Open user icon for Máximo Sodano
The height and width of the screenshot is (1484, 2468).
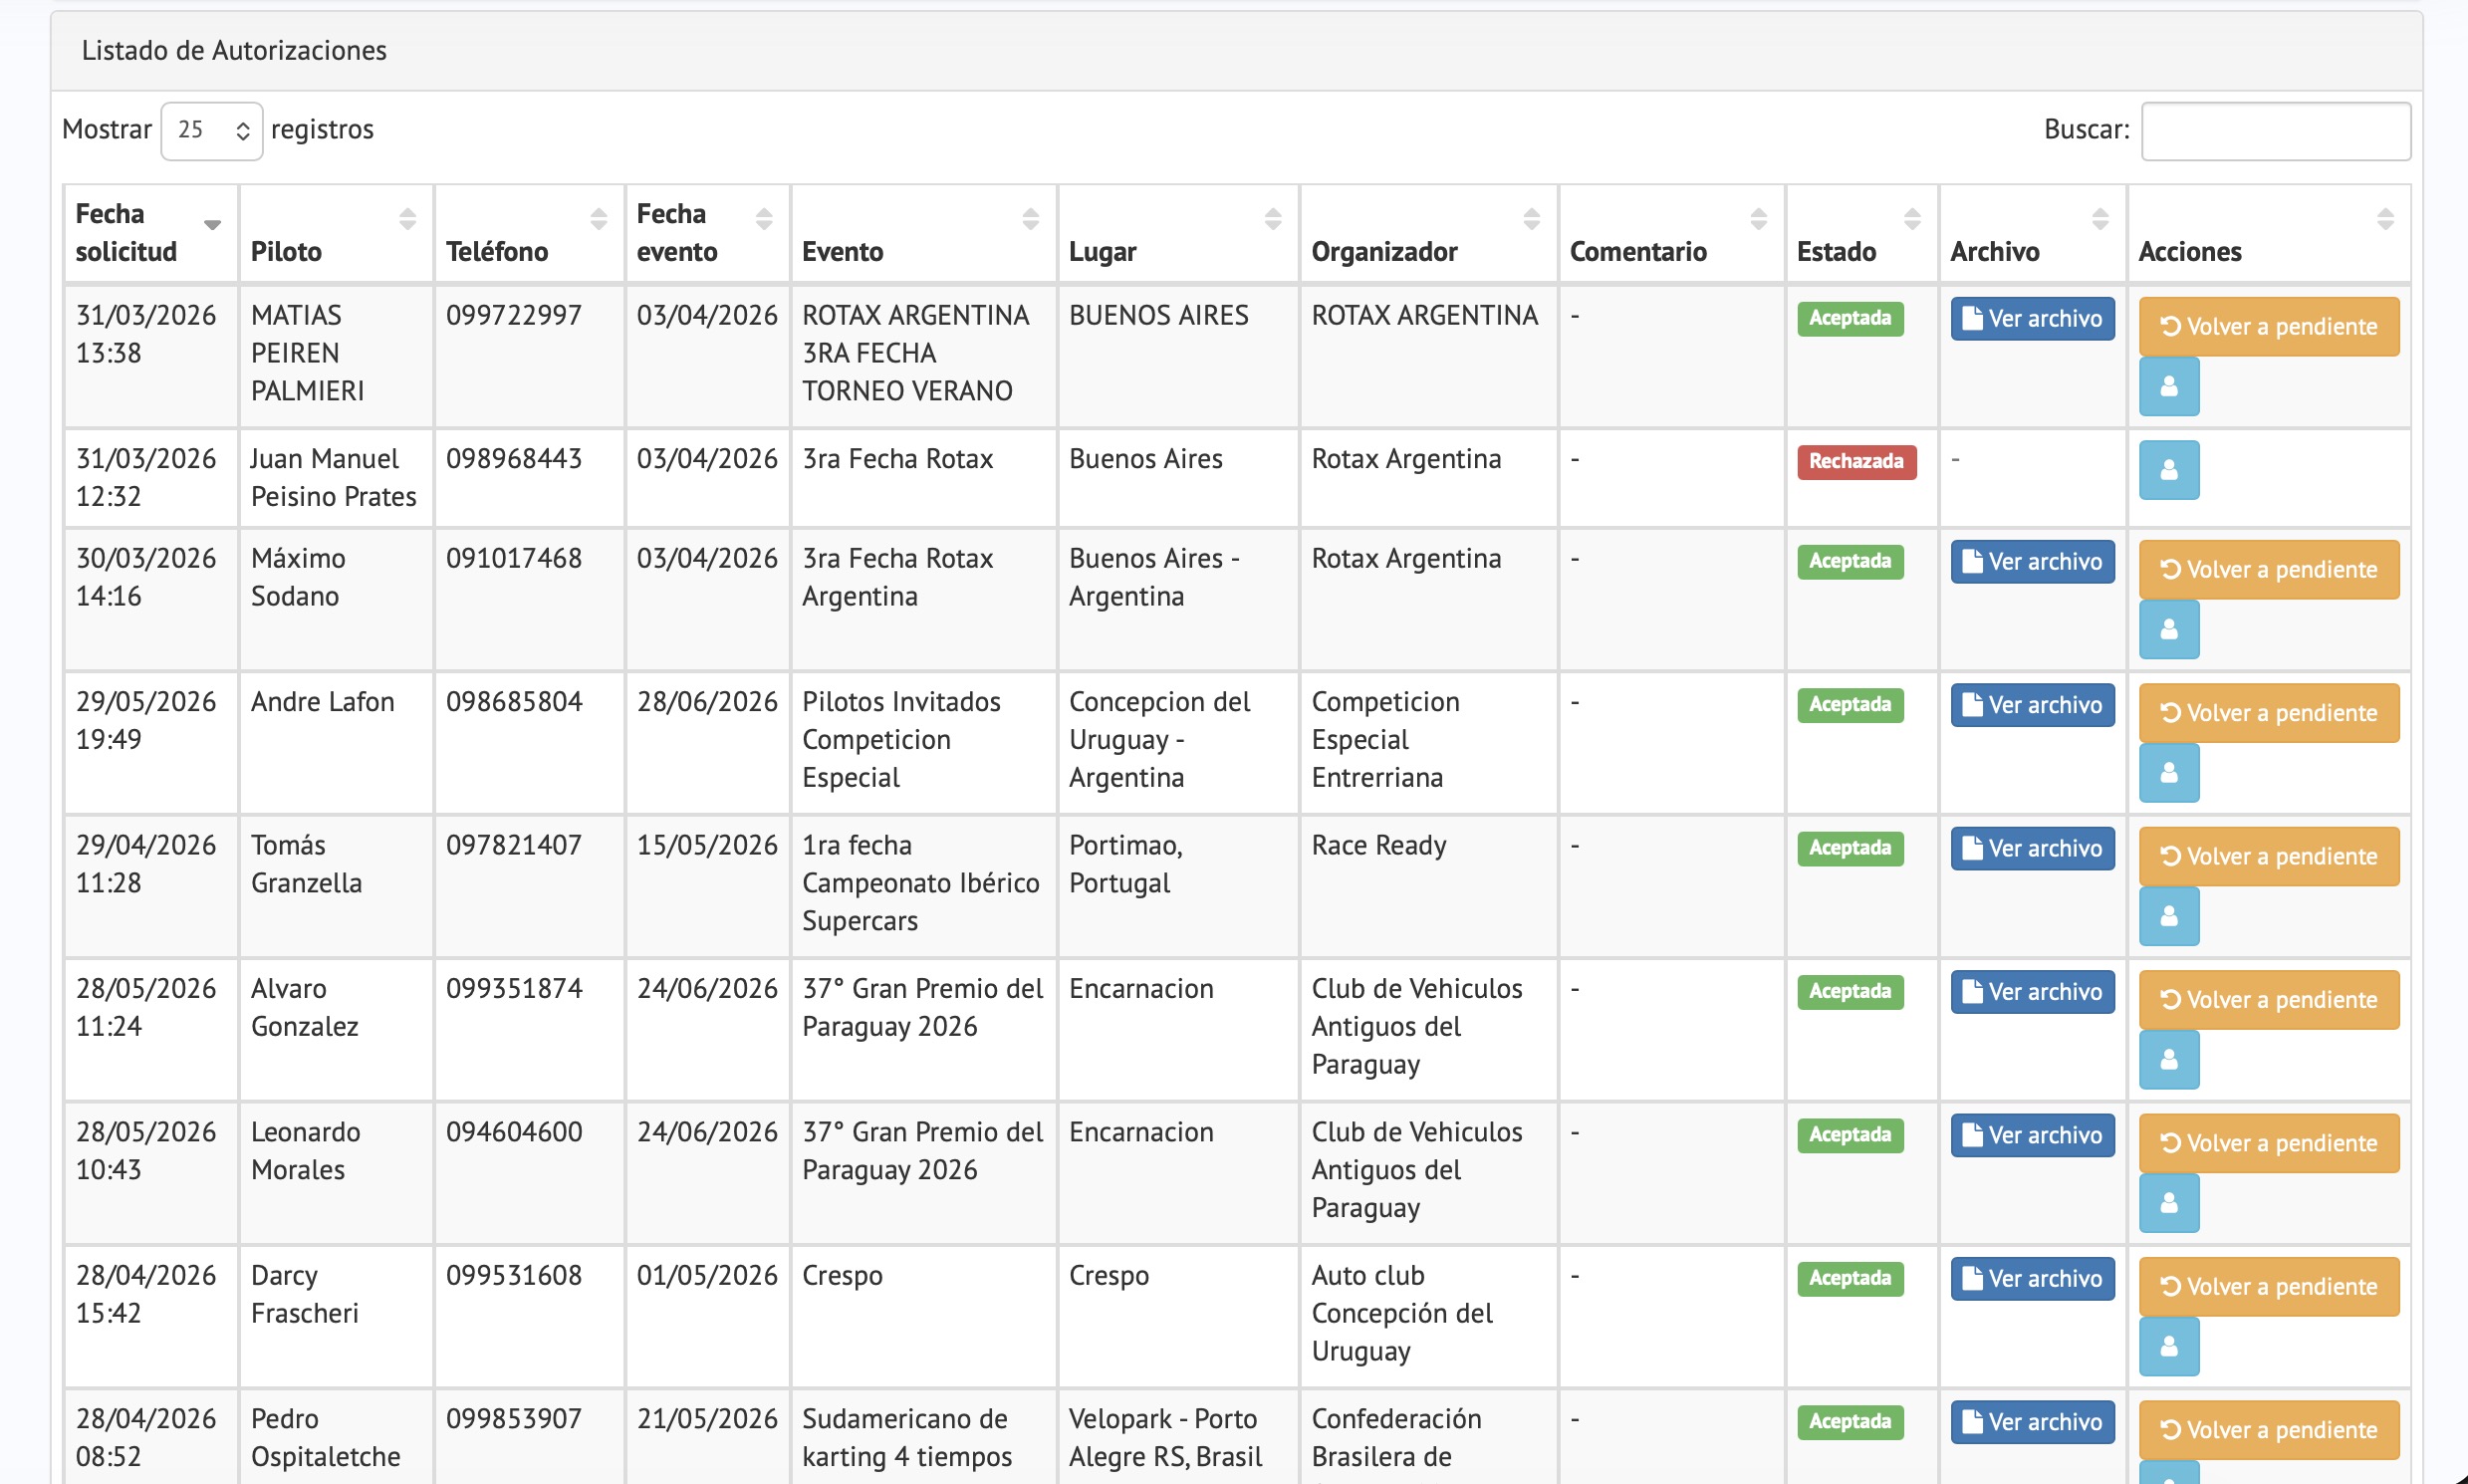tap(2168, 629)
